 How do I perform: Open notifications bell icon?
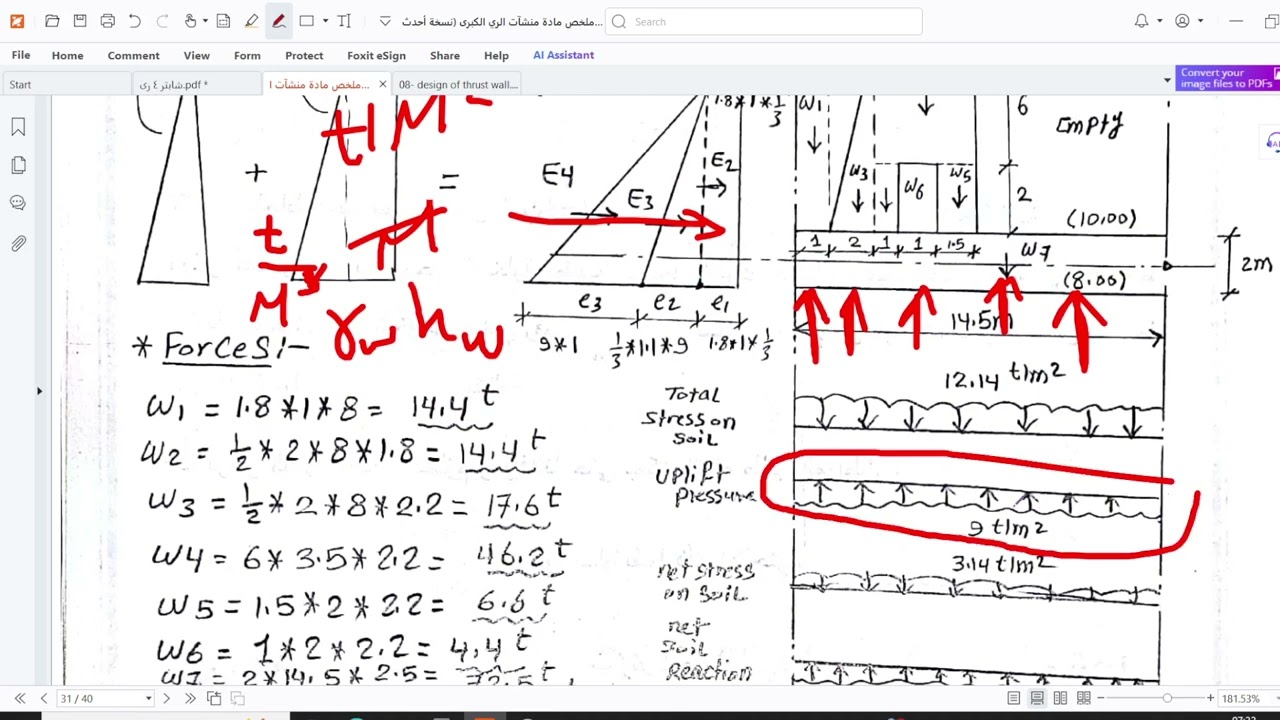tap(1142, 21)
